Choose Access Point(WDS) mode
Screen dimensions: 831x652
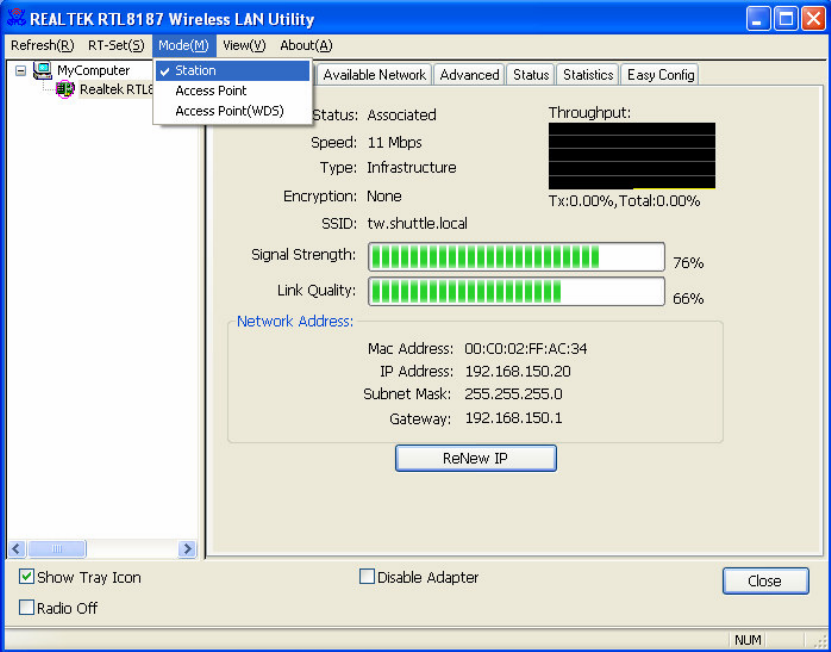pos(233,111)
